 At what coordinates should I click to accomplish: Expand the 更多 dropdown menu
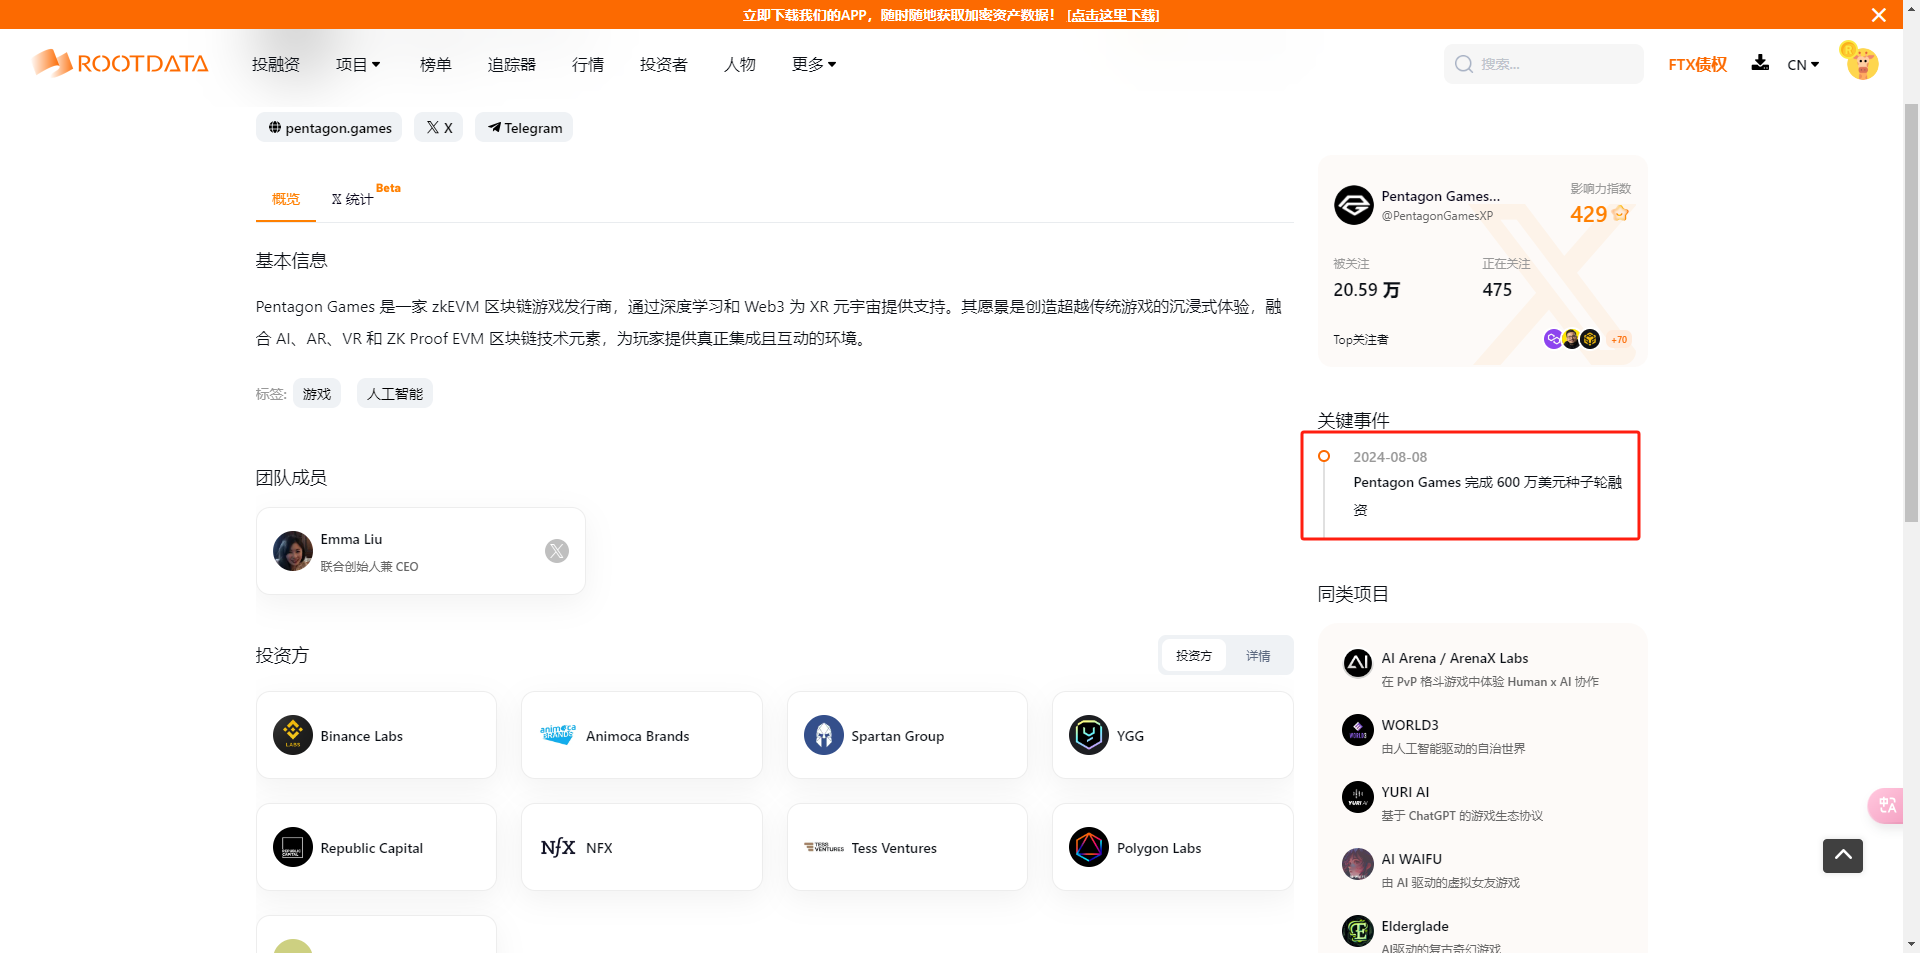(x=814, y=64)
